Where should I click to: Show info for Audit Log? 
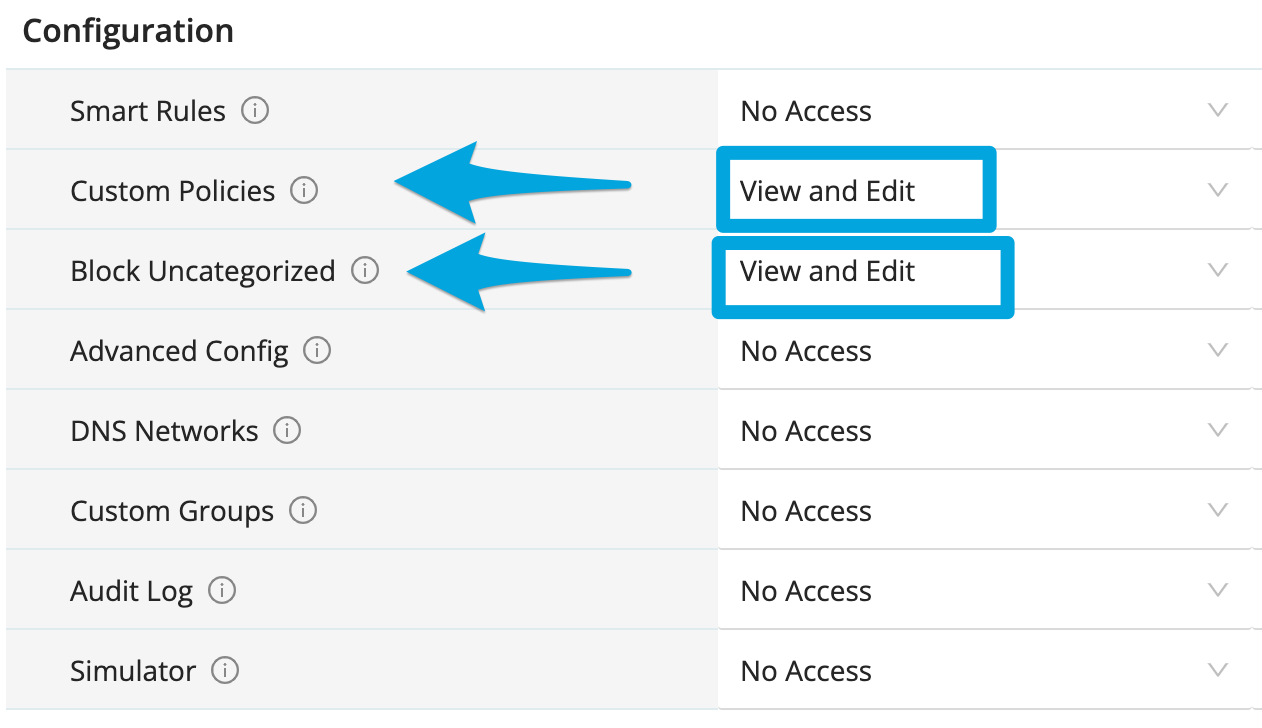coord(222,591)
